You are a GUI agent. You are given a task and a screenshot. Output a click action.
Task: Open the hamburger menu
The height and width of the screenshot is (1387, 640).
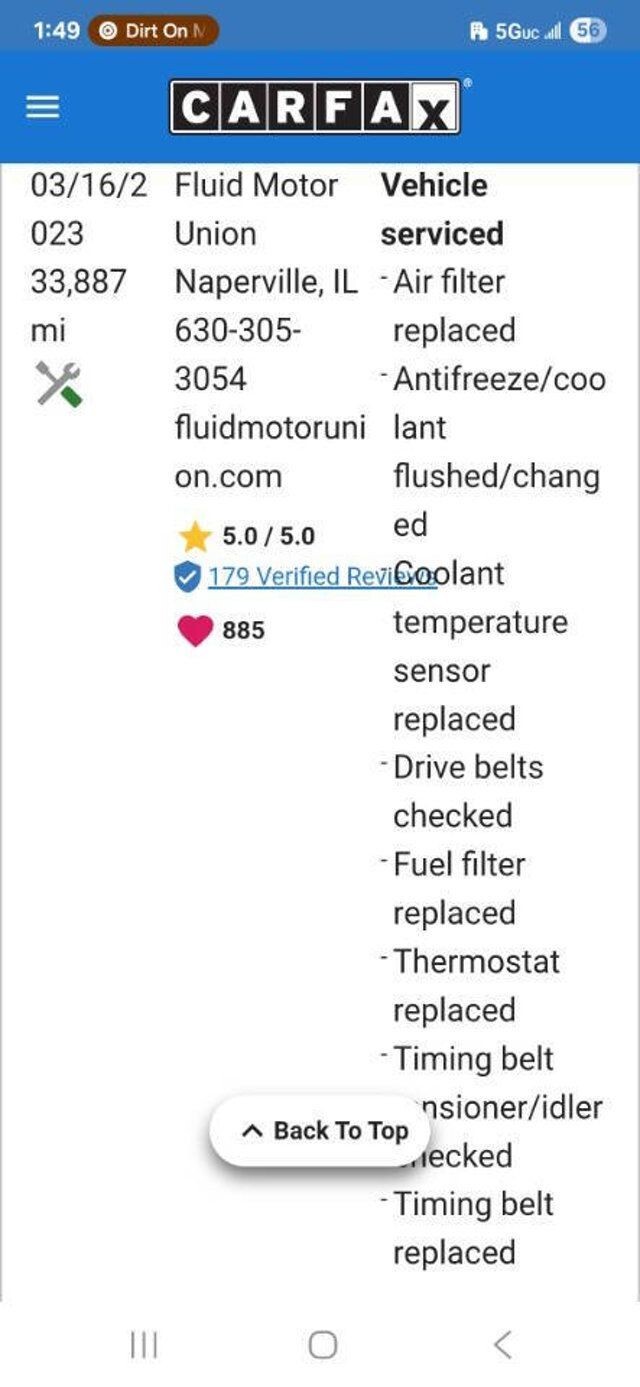tap(42, 107)
